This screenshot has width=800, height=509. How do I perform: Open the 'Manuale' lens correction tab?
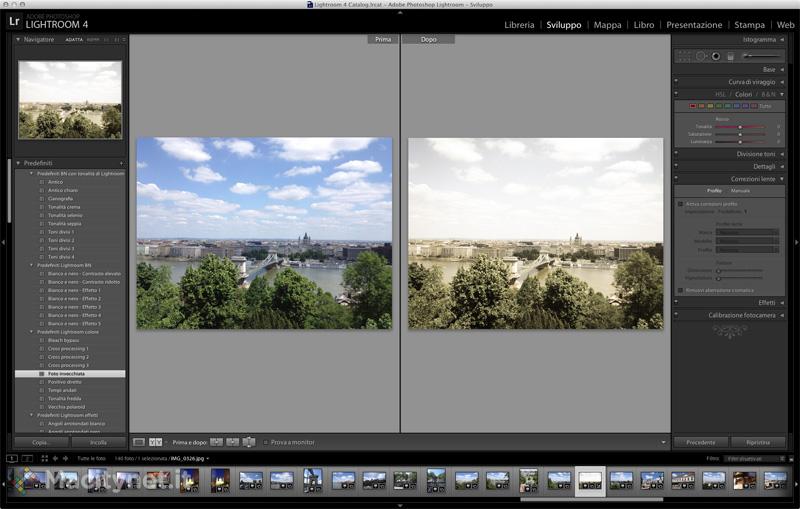[740, 190]
